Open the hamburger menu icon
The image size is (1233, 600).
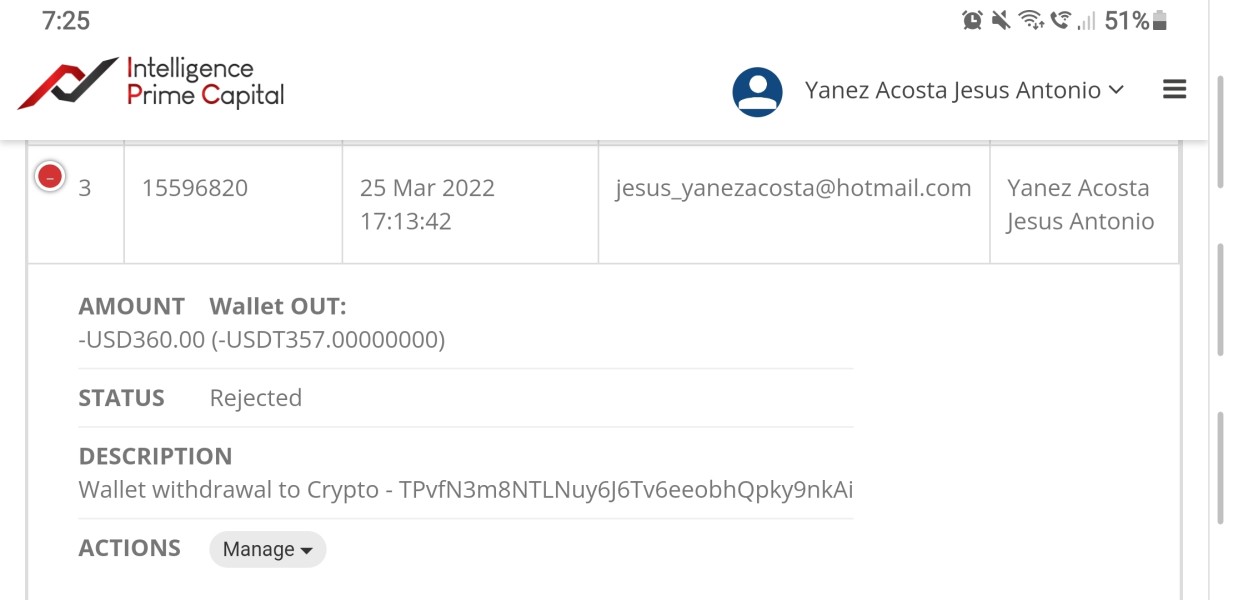click(1174, 90)
